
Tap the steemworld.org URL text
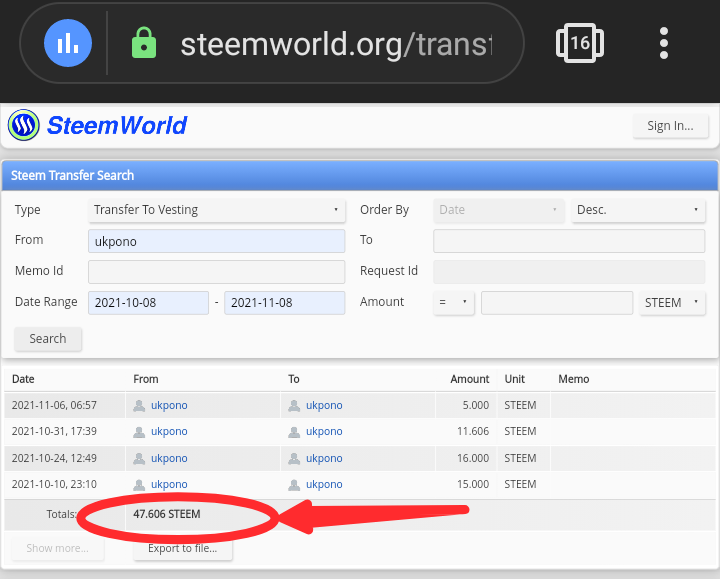(336, 44)
